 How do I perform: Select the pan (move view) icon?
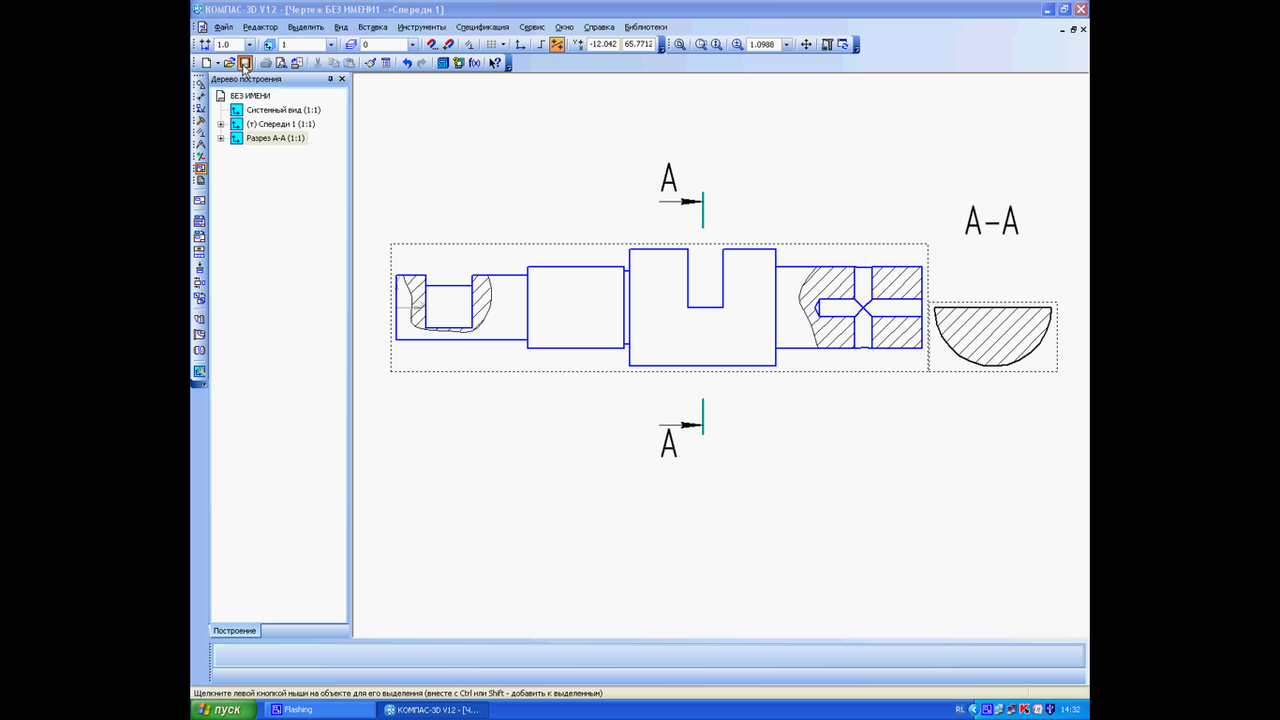(806, 45)
